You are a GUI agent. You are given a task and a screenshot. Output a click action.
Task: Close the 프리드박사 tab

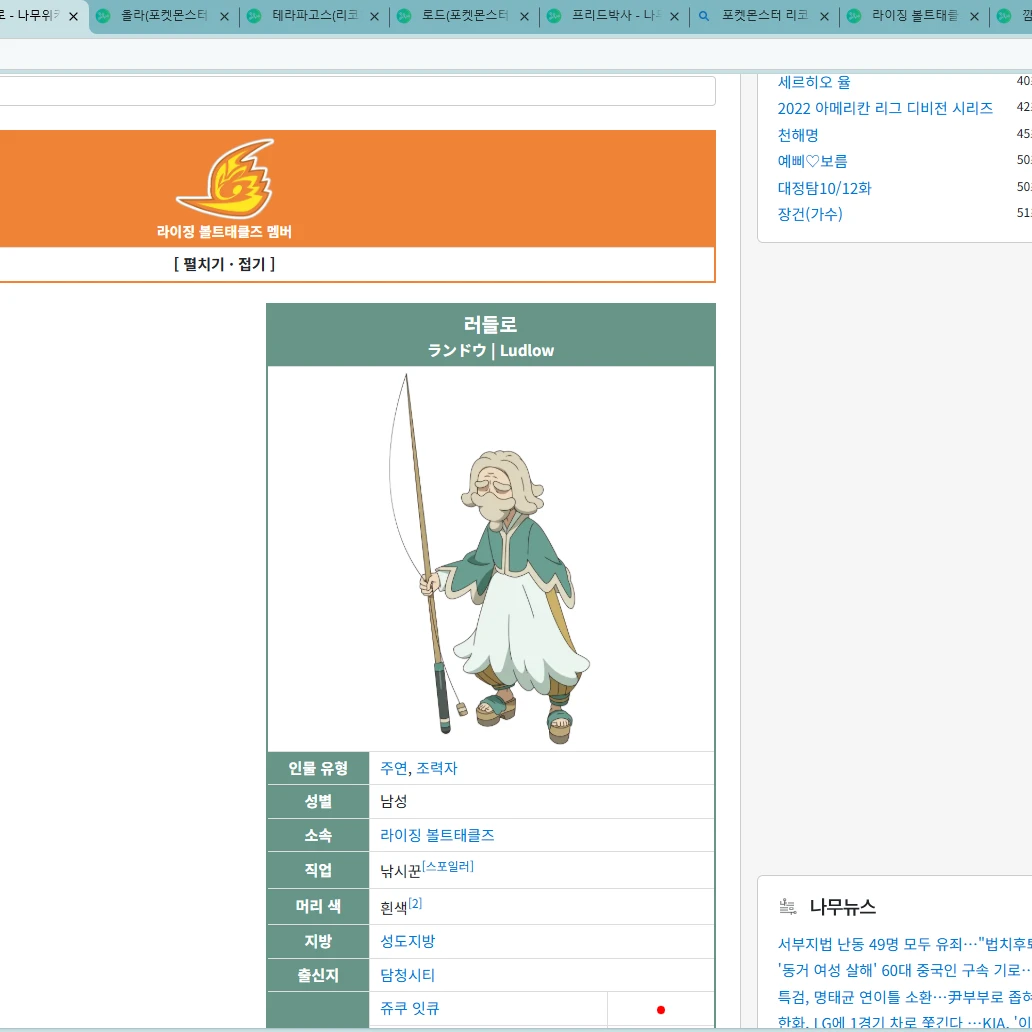(x=675, y=16)
